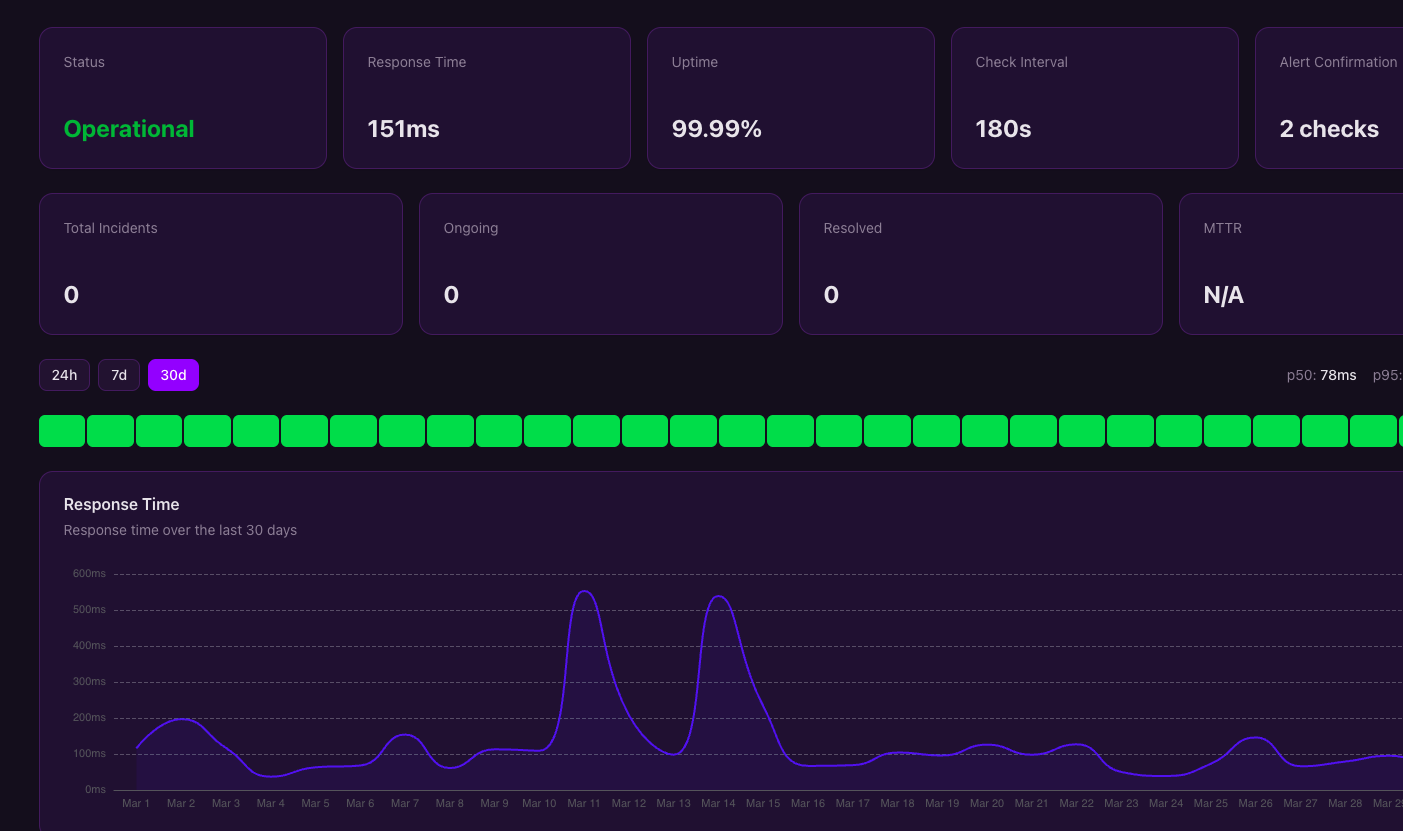Select the 7d time range
This screenshot has height=831, width=1403.
point(118,375)
